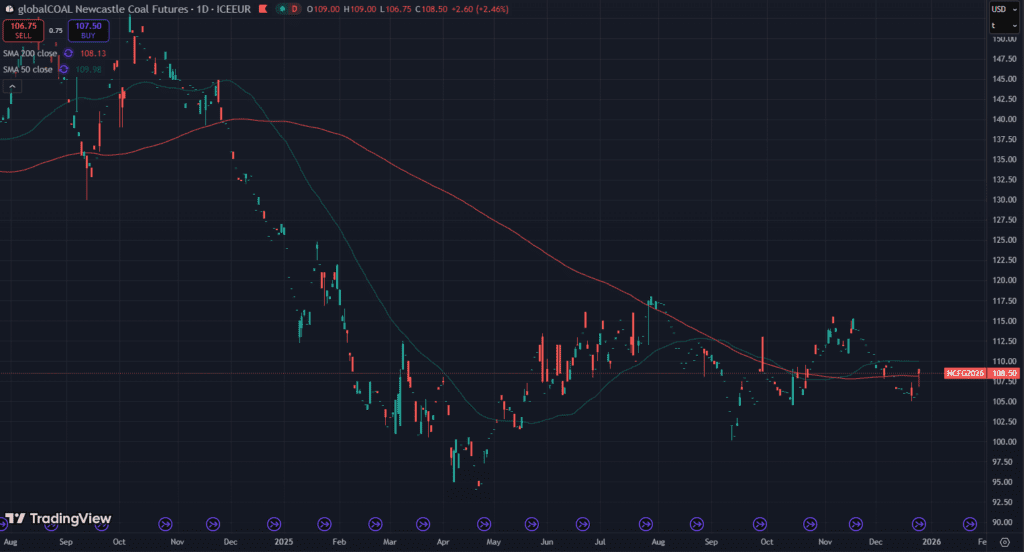
Task: Click the green market status indicator
Action: tap(282, 9)
